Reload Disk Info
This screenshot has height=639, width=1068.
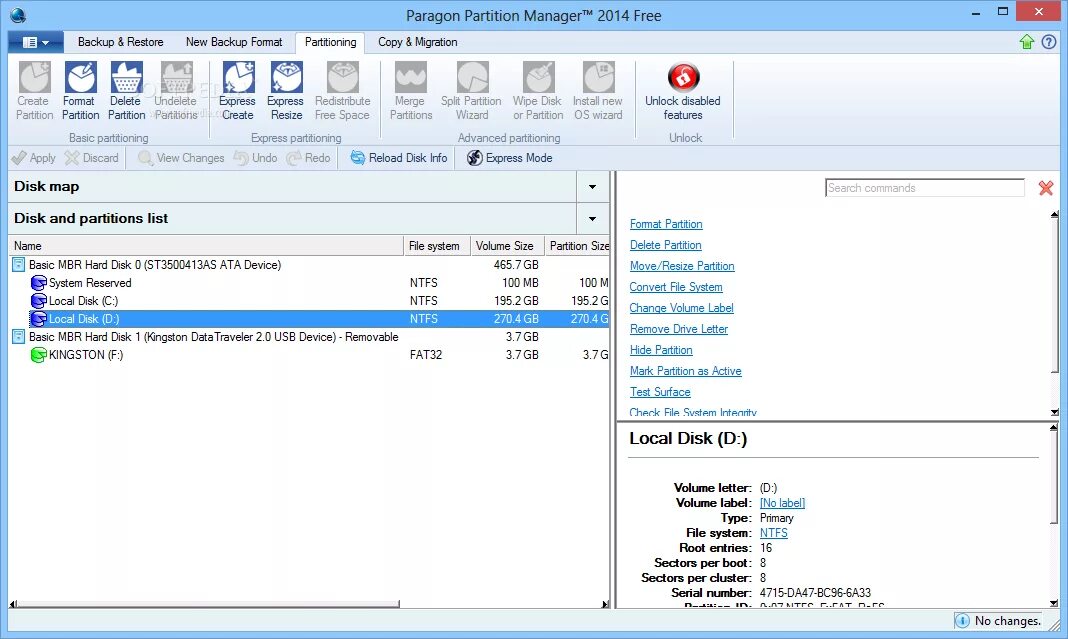(x=398, y=158)
